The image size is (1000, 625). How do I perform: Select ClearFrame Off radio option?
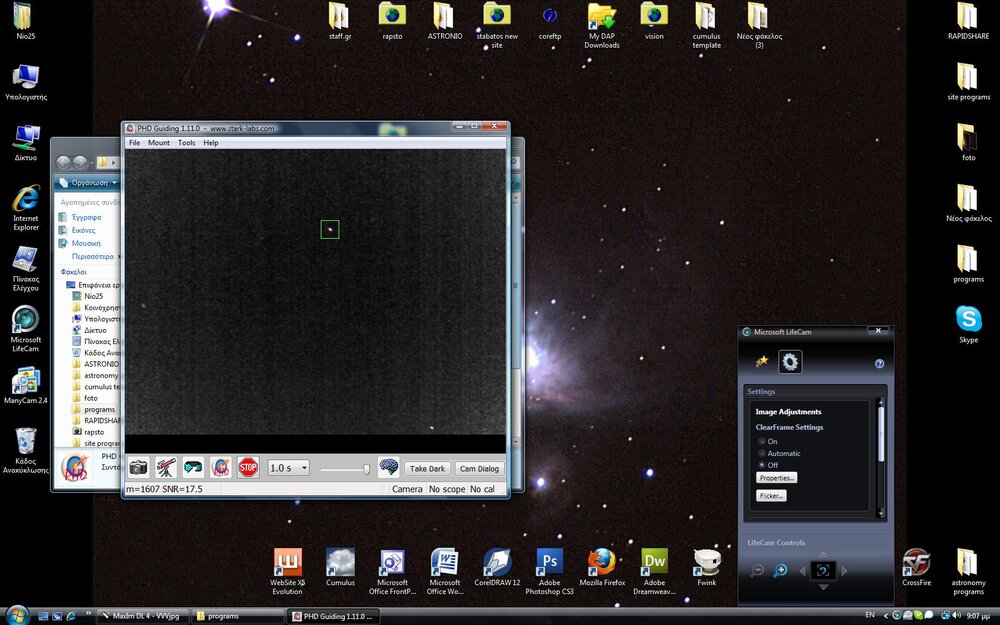tap(761, 465)
